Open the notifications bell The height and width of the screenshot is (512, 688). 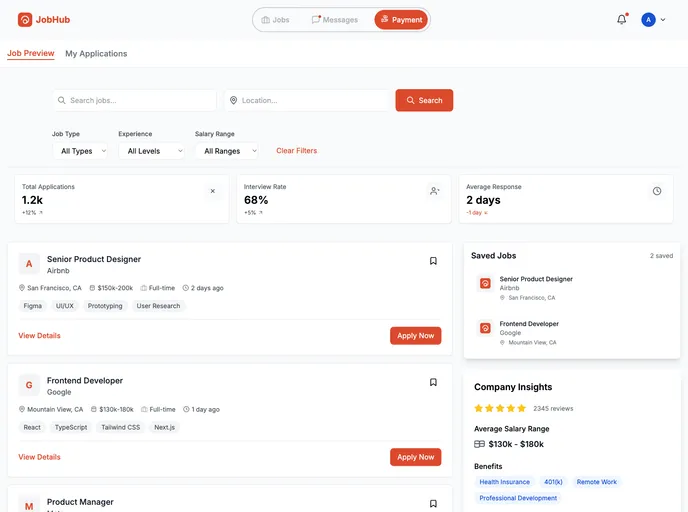point(622,19)
